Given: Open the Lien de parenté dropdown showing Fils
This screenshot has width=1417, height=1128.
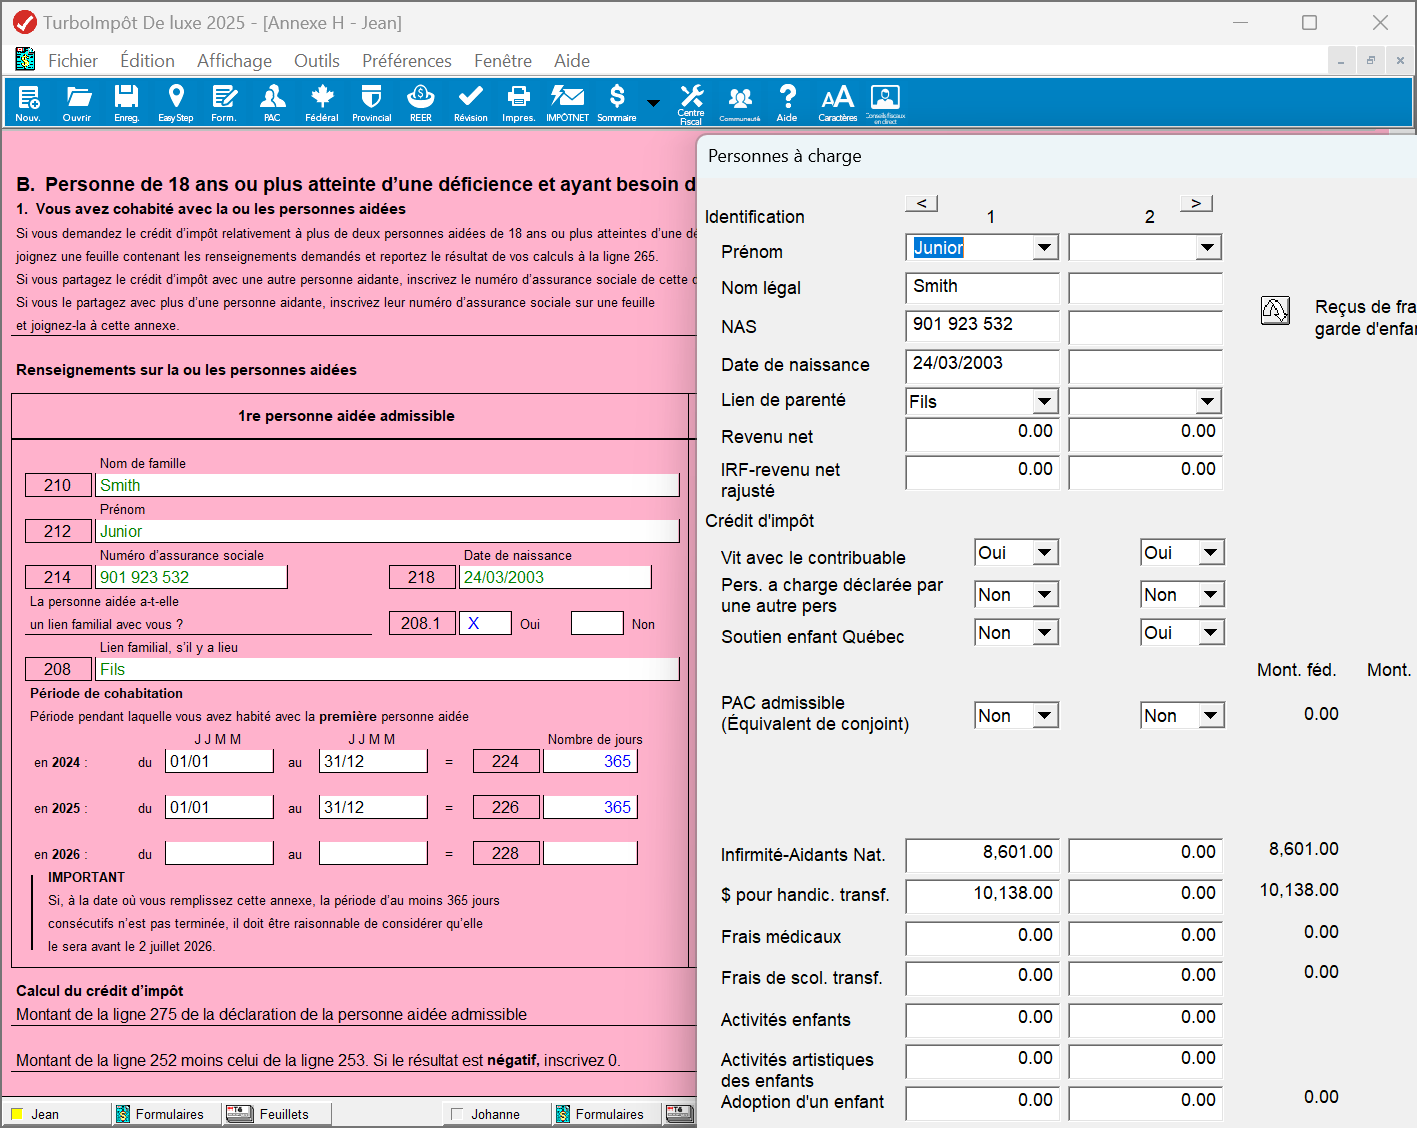Looking at the screenshot, I should 1045,402.
